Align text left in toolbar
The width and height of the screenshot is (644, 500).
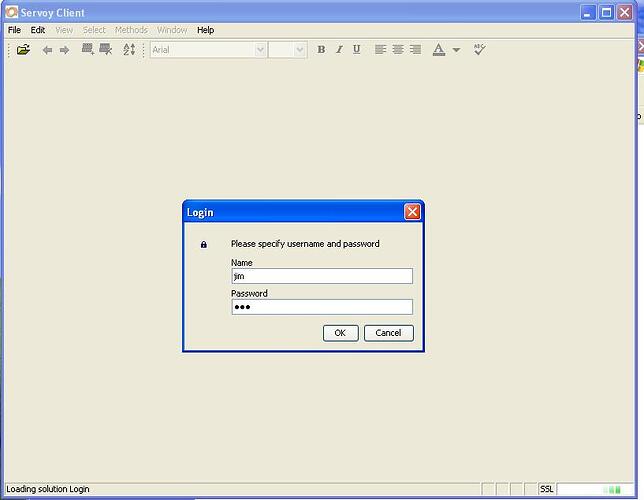tap(380, 50)
